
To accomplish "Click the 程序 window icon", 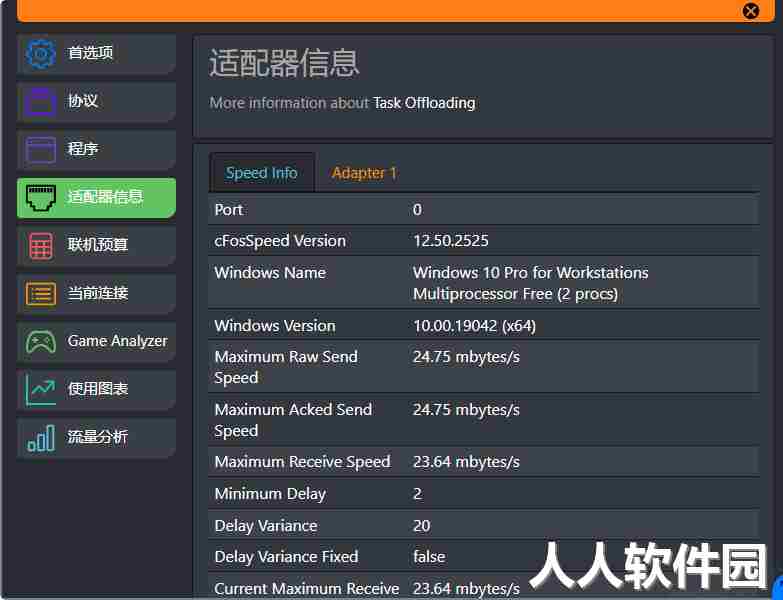I will [40, 149].
